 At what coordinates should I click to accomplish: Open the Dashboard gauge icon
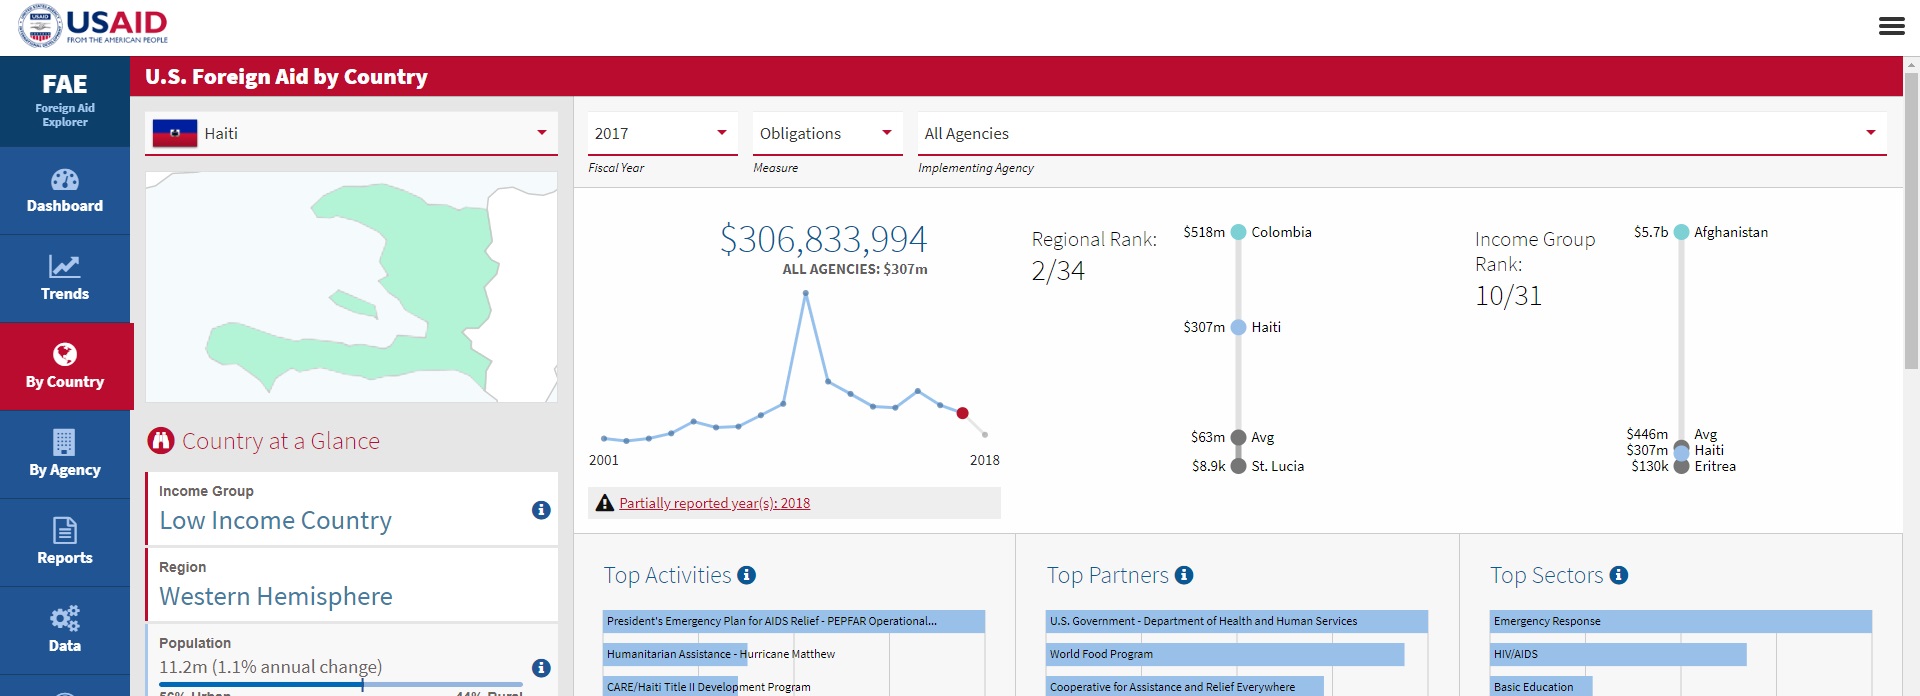pos(65,180)
